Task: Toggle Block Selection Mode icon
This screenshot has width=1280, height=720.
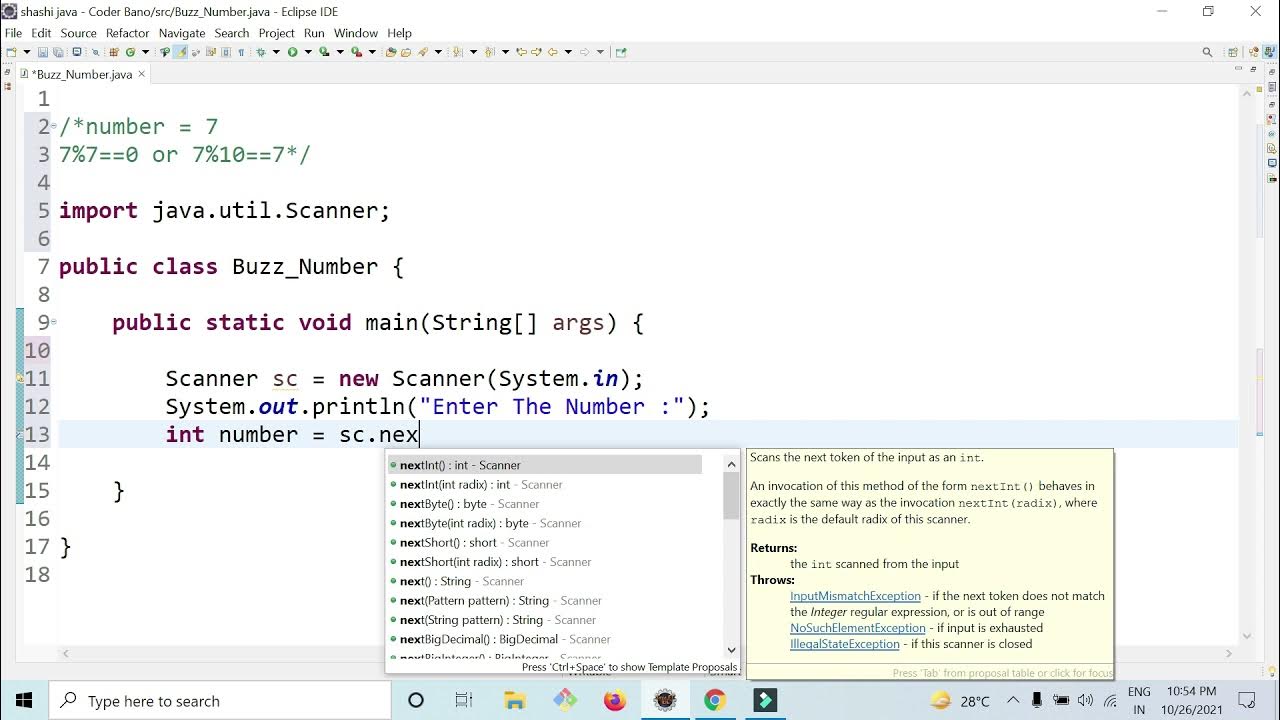Action: tap(226, 52)
